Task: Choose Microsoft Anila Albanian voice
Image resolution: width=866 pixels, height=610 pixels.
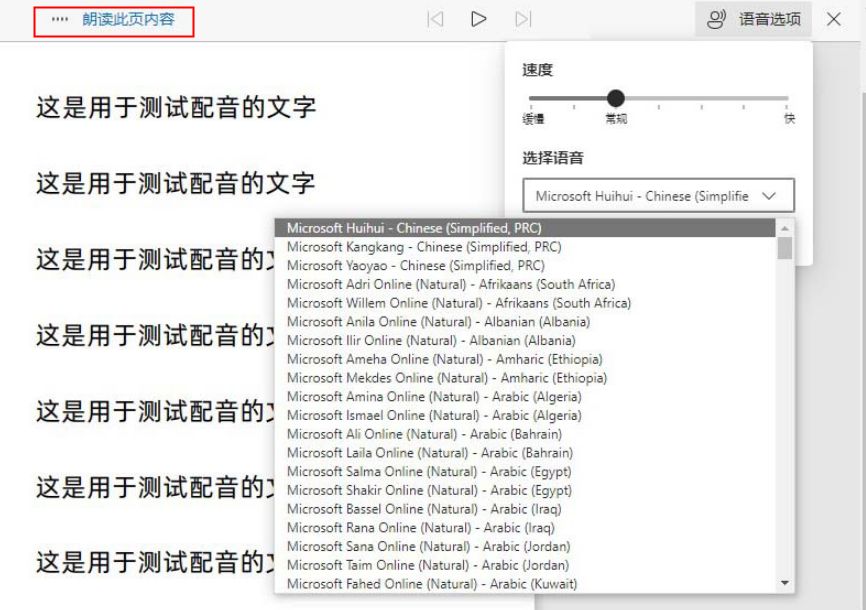Action: click(525, 322)
